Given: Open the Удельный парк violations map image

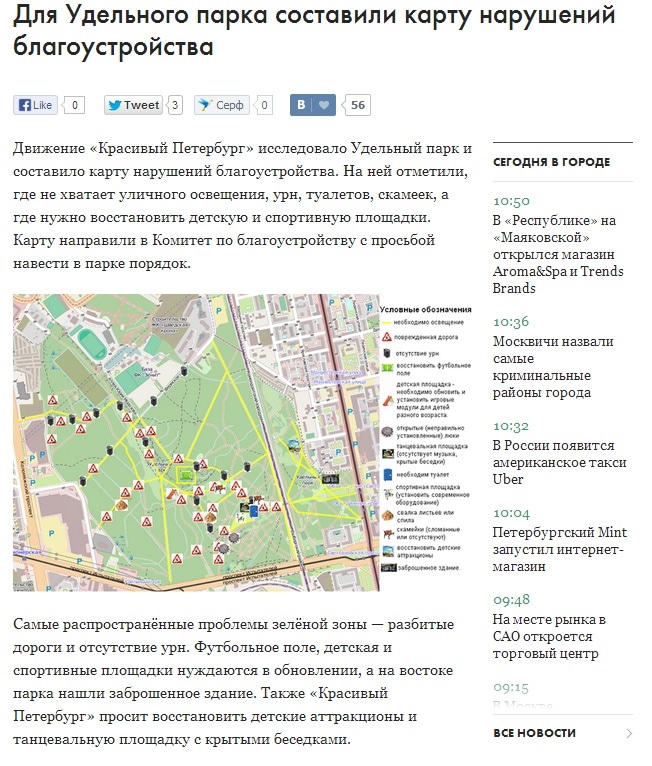Looking at the screenshot, I should [195, 442].
